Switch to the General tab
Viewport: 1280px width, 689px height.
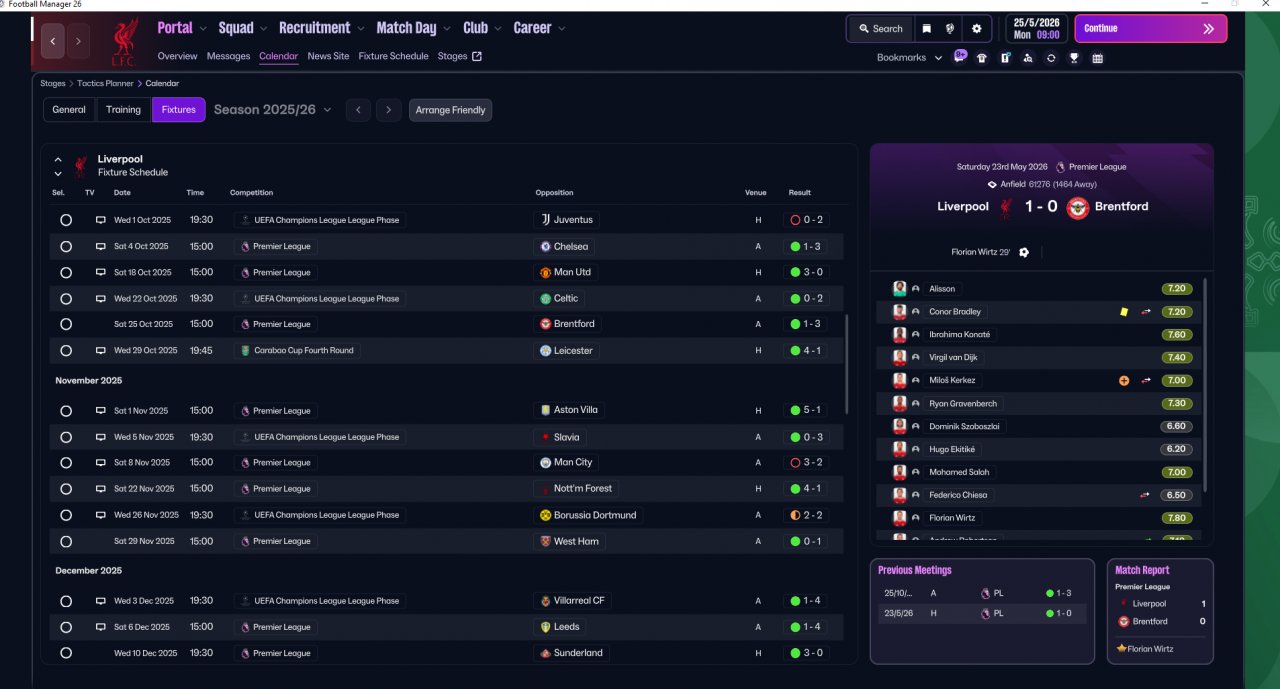click(69, 110)
